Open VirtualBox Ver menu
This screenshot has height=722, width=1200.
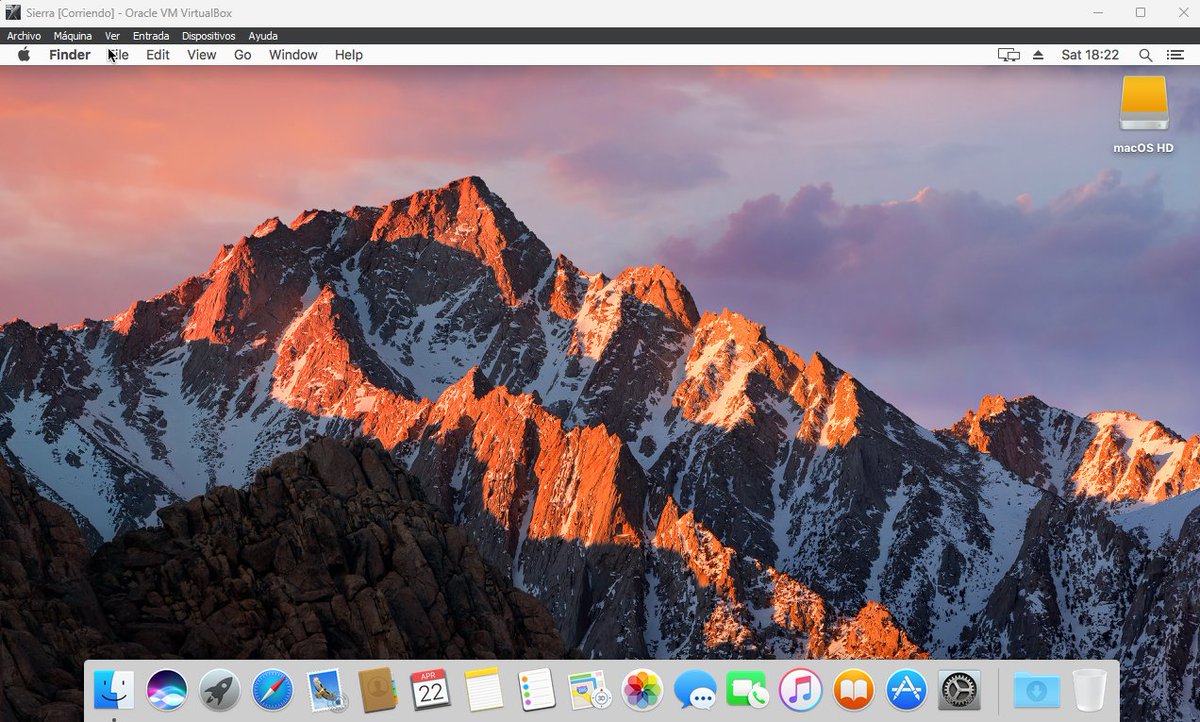tap(112, 36)
